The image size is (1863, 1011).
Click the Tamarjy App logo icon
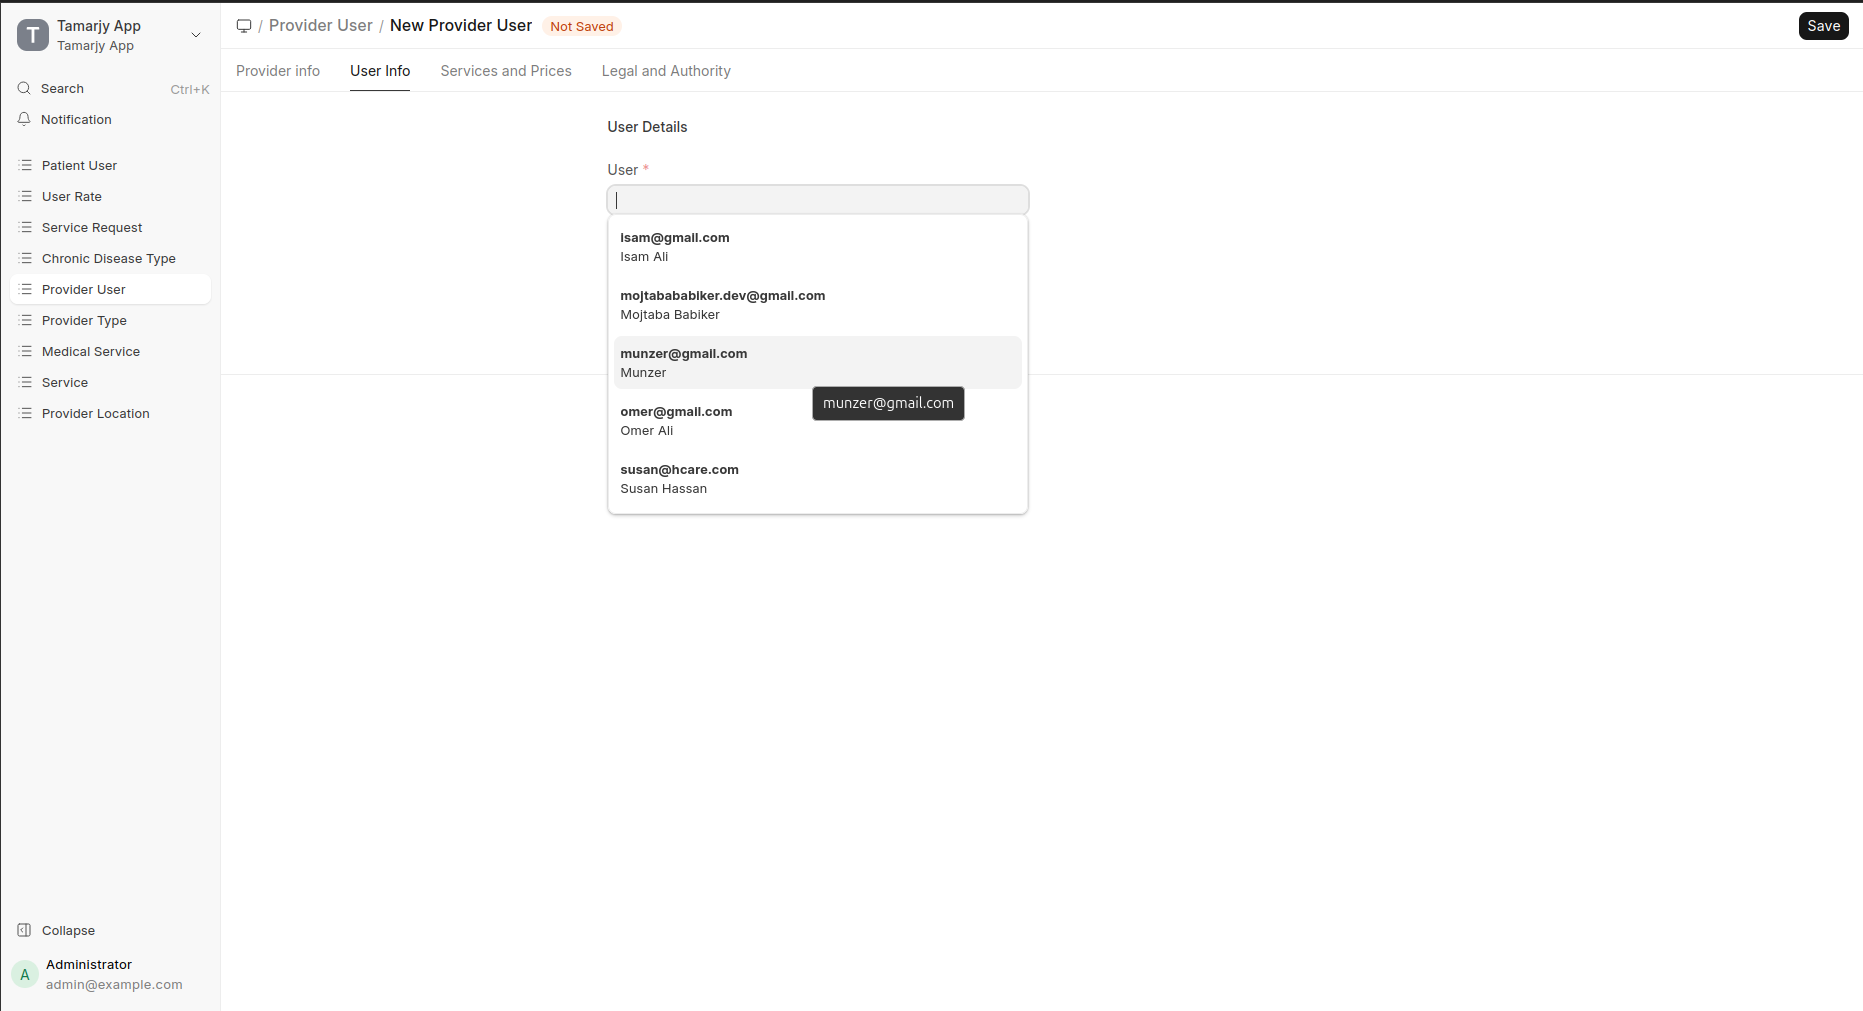point(33,35)
